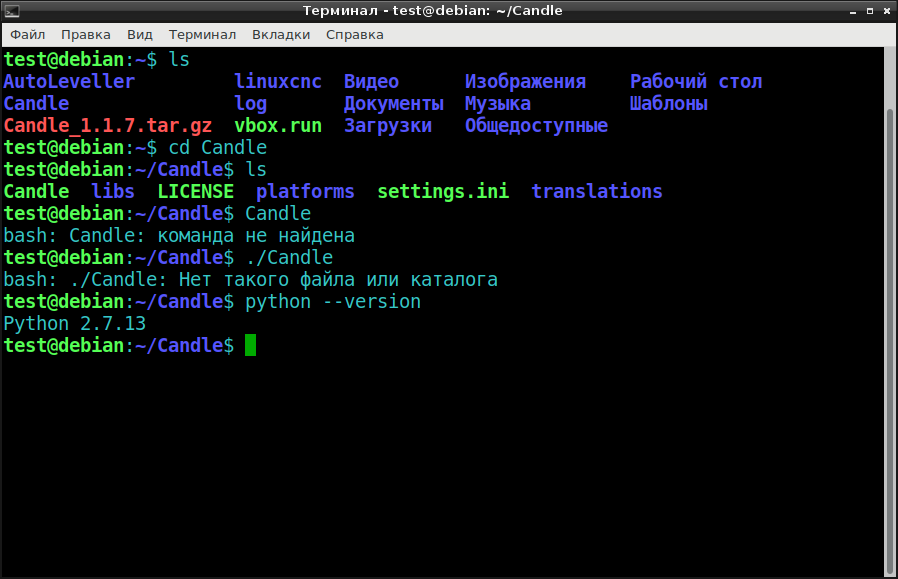Image resolution: width=898 pixels, height=579 pixels.
Task: Open the Справка menu
Action: click(x=355, y=35)
